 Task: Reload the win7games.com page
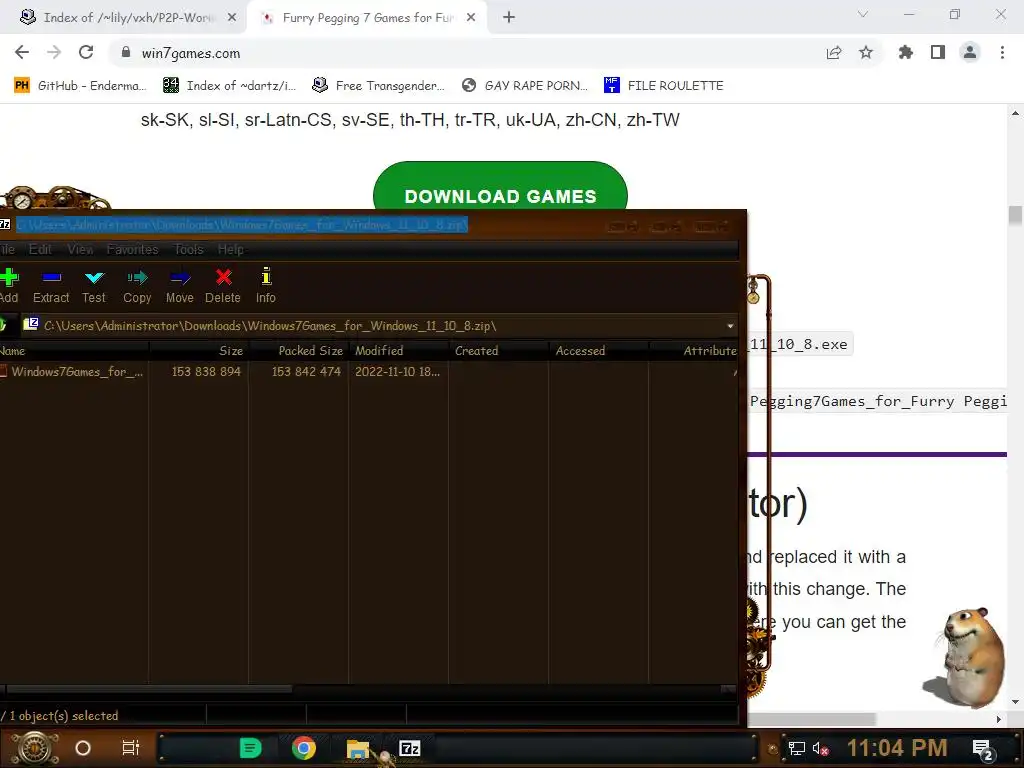tap(86, 52)
